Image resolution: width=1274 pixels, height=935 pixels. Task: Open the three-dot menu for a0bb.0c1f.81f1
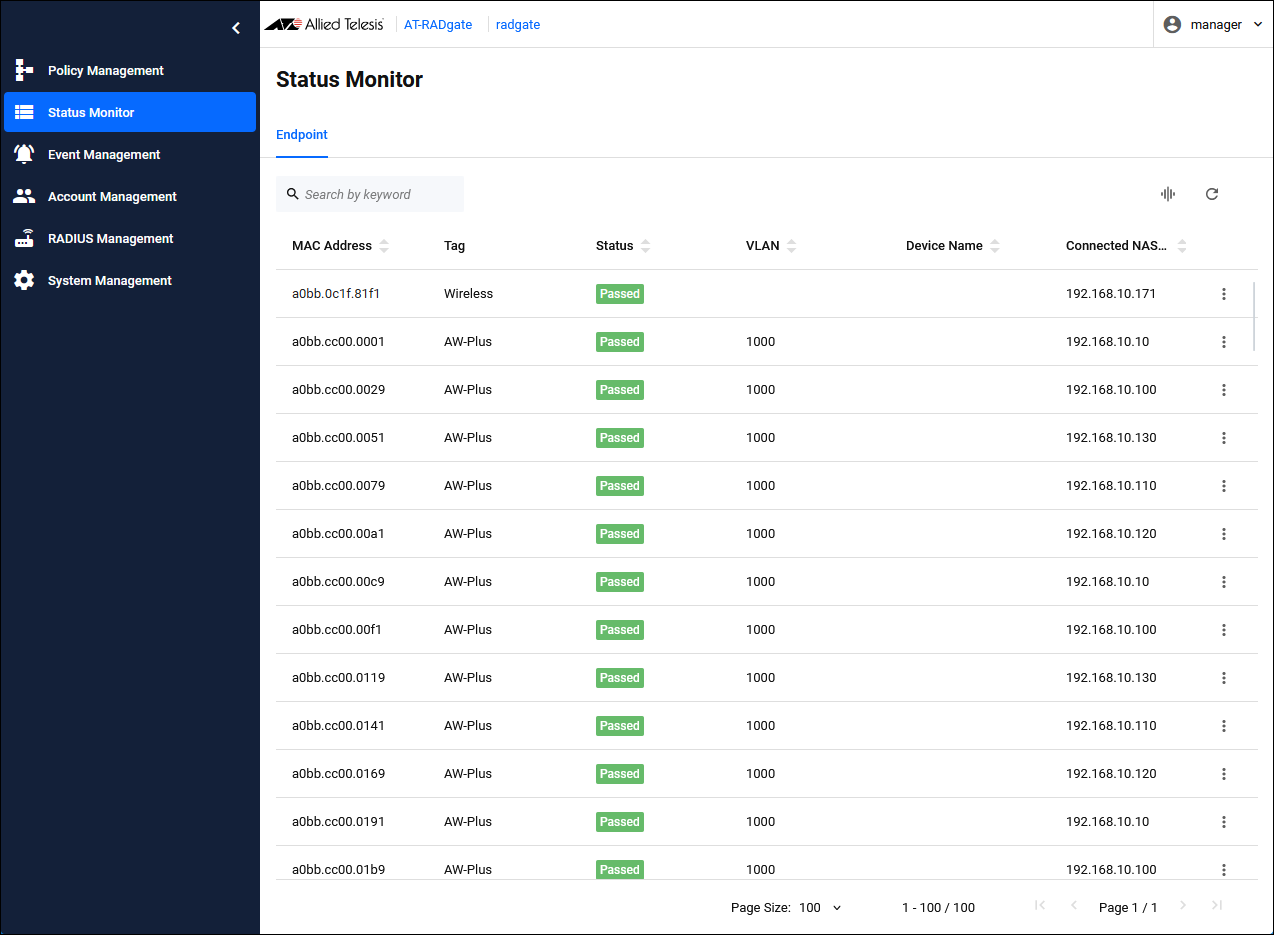pos(1223,294)
